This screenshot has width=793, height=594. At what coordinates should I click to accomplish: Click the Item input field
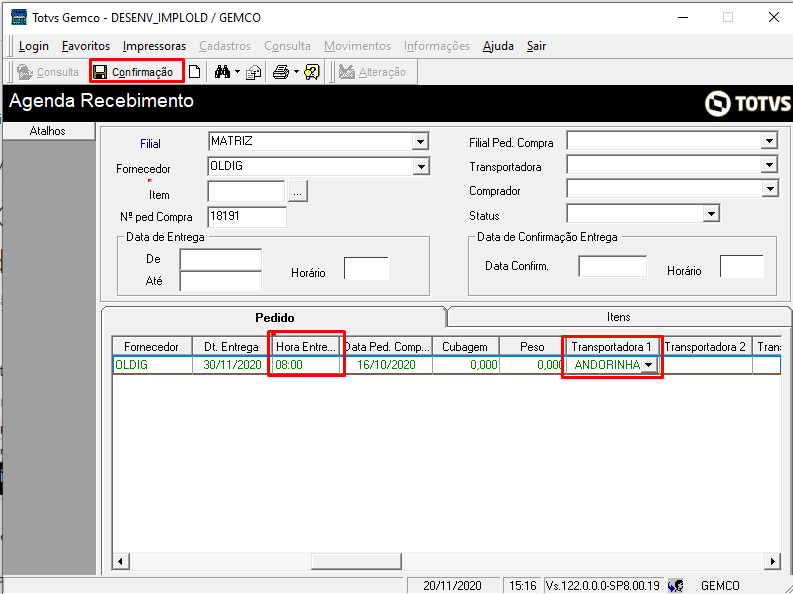(246, 192)
